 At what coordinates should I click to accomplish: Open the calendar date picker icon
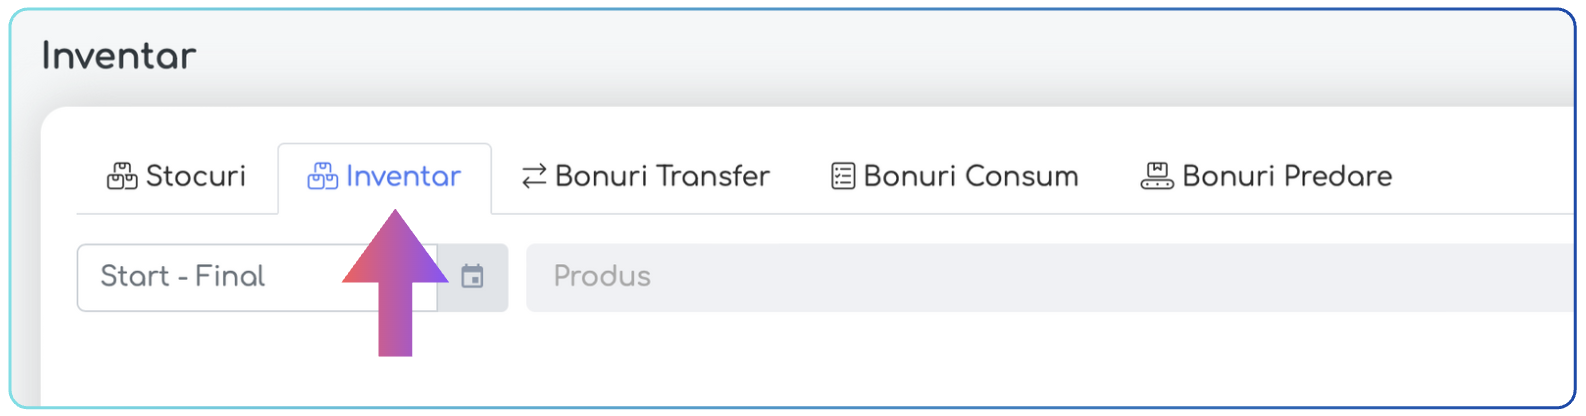pos(472,277)
